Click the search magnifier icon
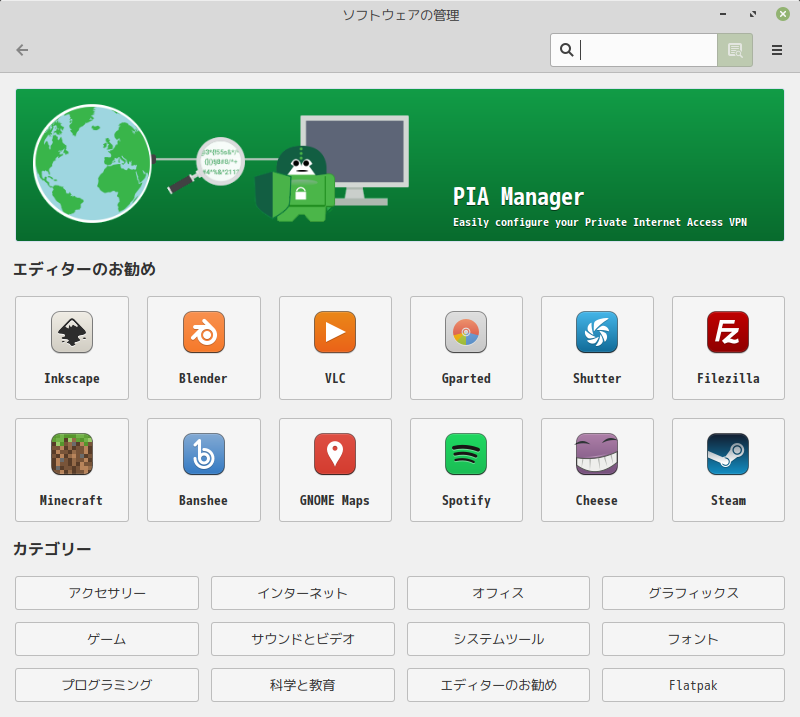800x717 pixels. point(566,50)
